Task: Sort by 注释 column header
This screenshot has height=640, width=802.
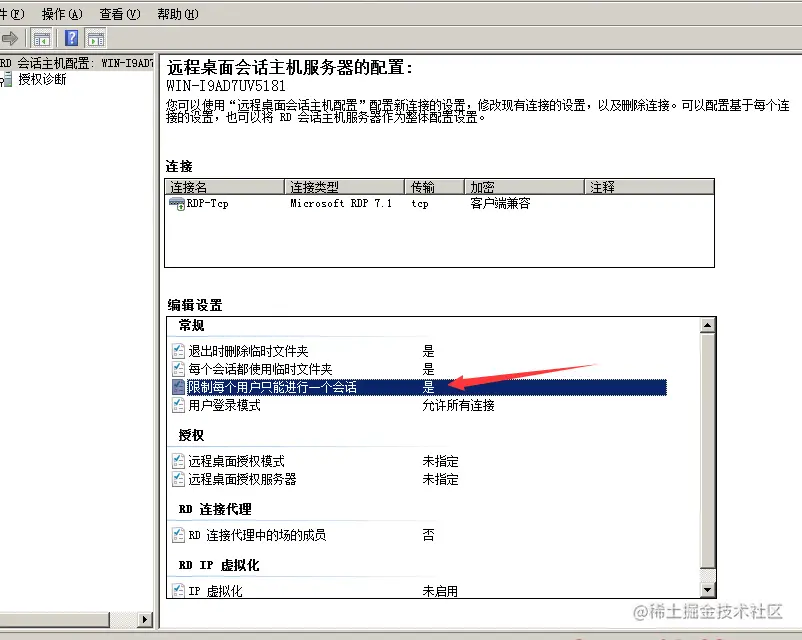Action: (x=649, y=187)
